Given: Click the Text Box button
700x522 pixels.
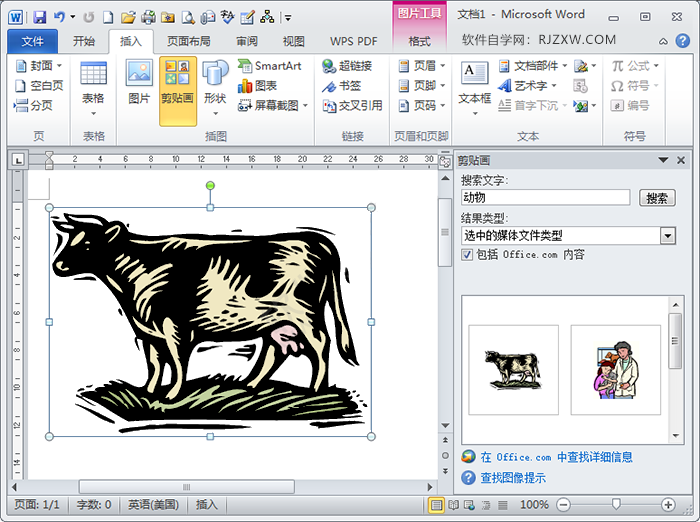Looking at the screenshot, I should coord(475,88).
